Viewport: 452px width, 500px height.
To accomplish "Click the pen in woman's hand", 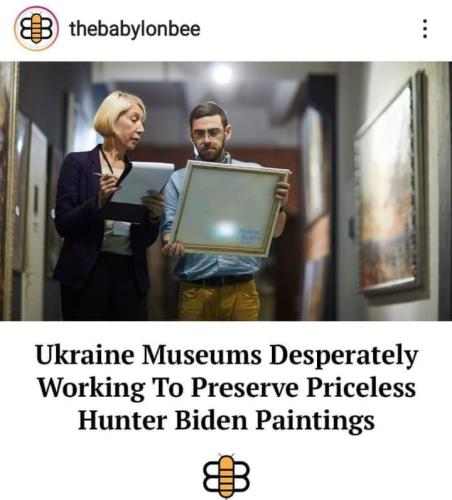I will (104, 175).
